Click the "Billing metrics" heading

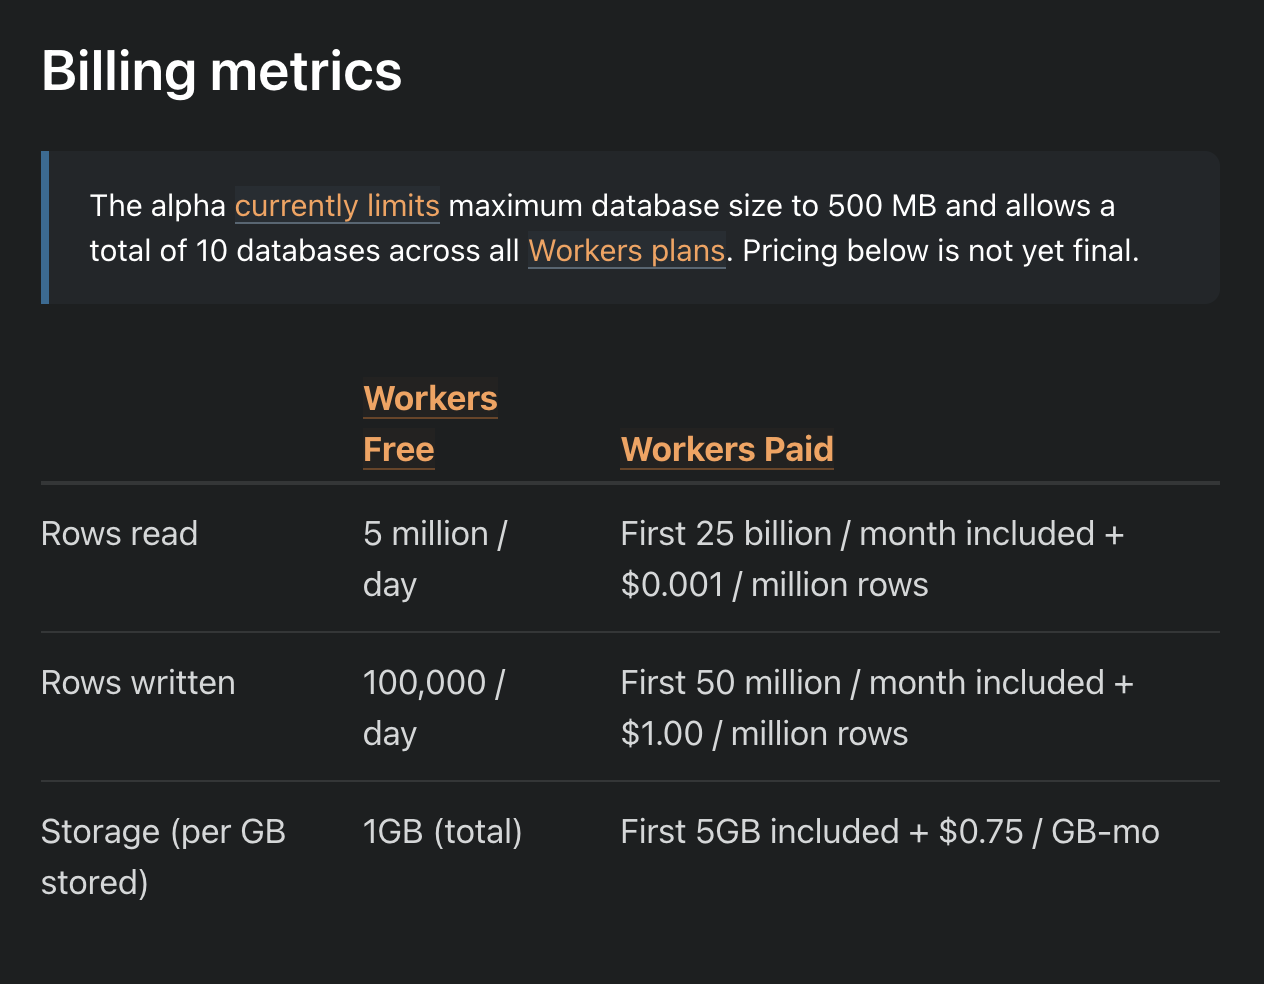pos(221,71)
